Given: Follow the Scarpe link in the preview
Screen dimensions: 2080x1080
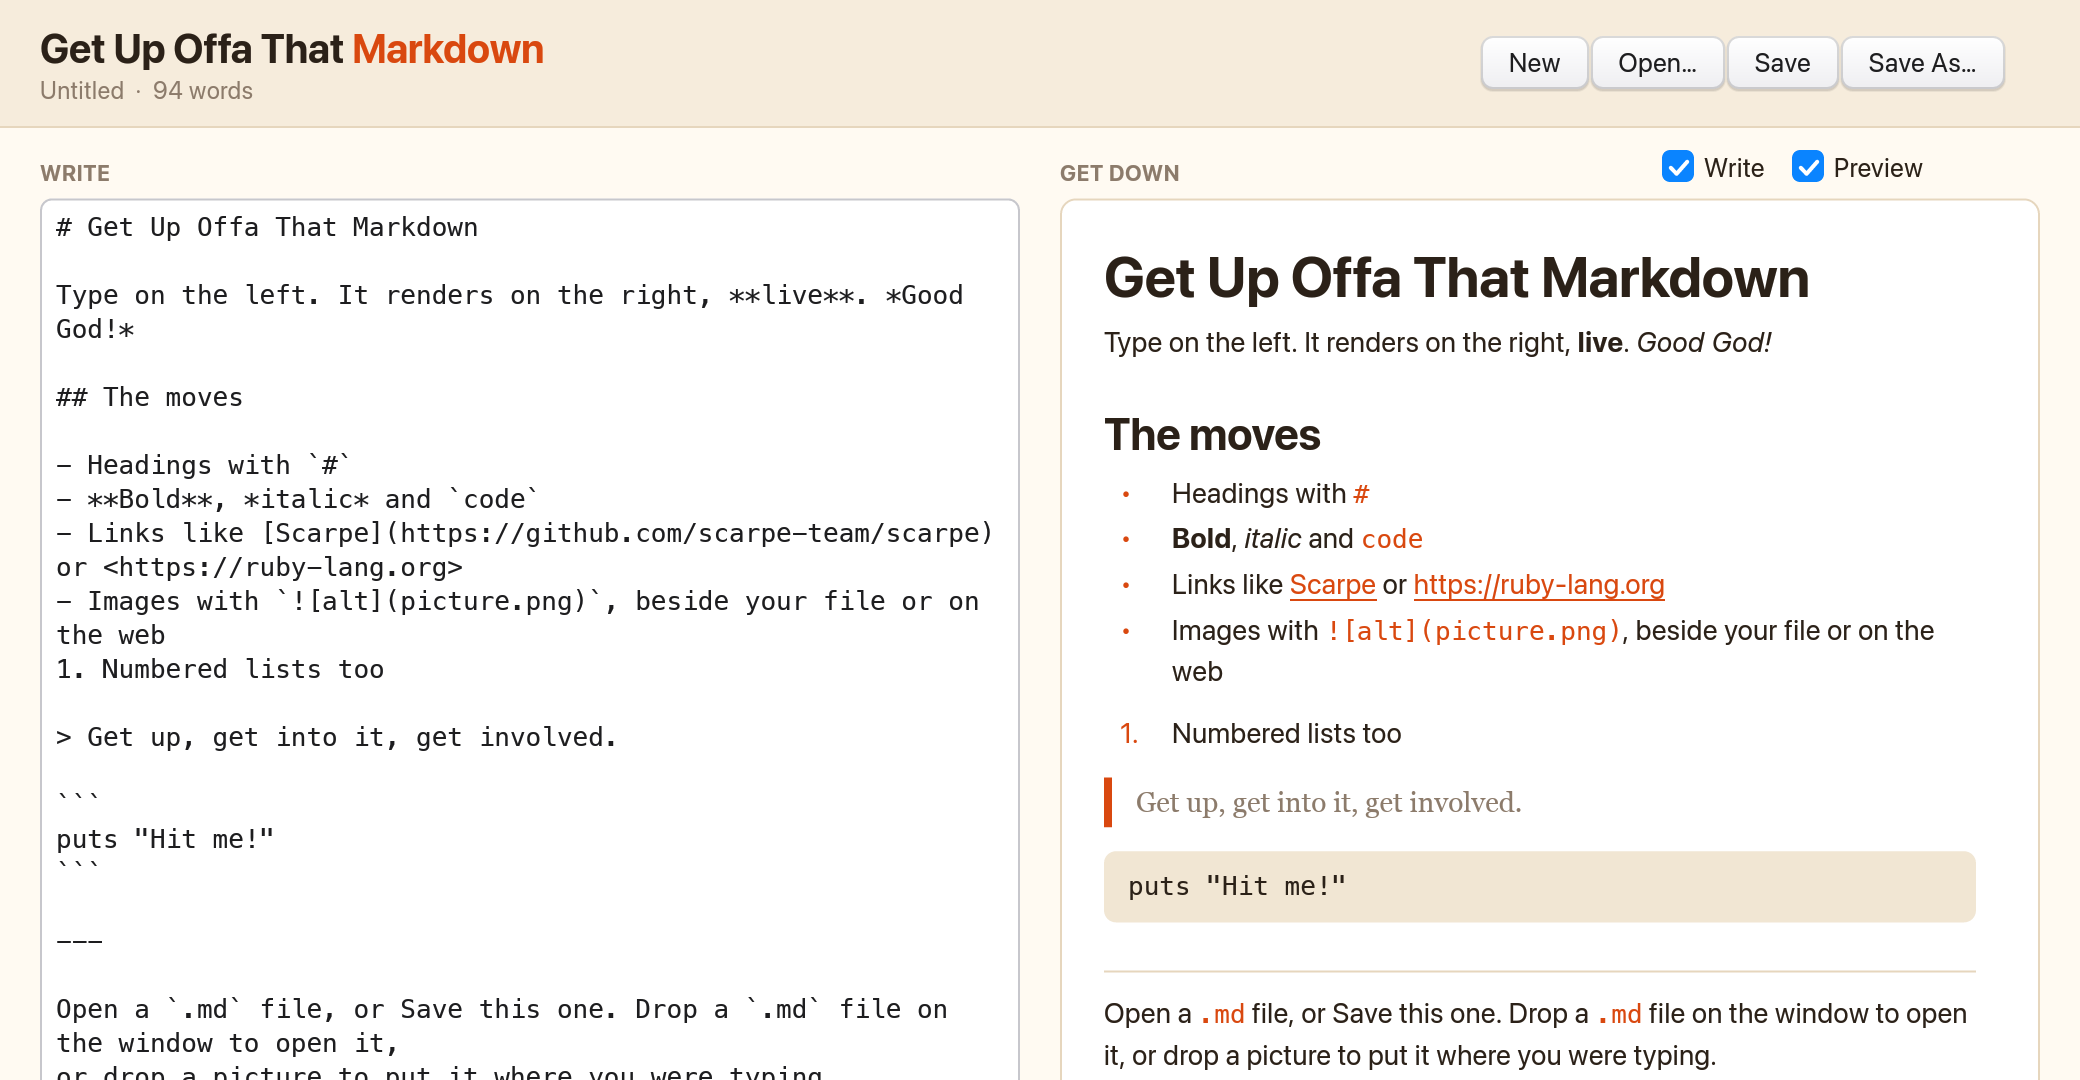Looking at the screenshot, I should pyautogui.click(x=1332, y=585).
